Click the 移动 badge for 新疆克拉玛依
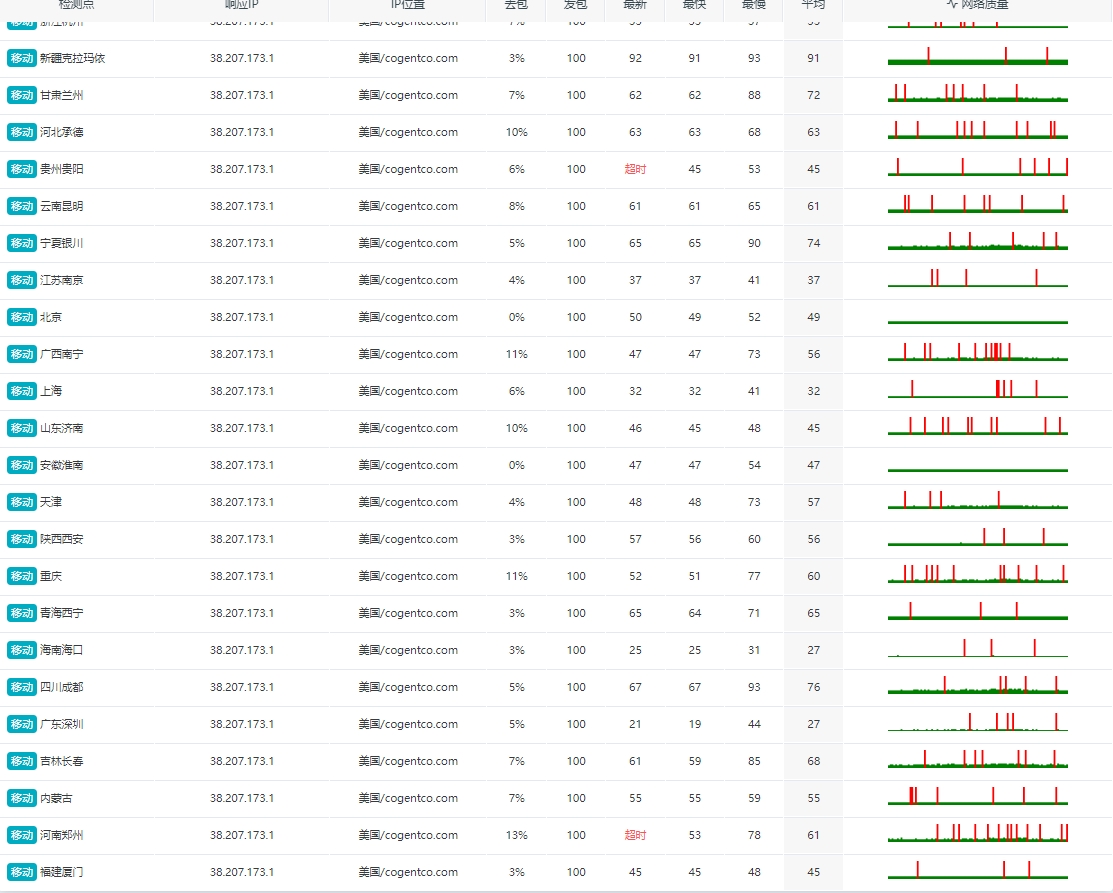1113x893 pixels. 21,58
